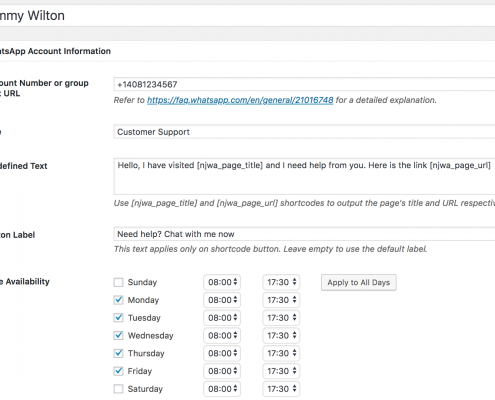
Task: Click the predefined text message textarea
Action: point(304,176)
